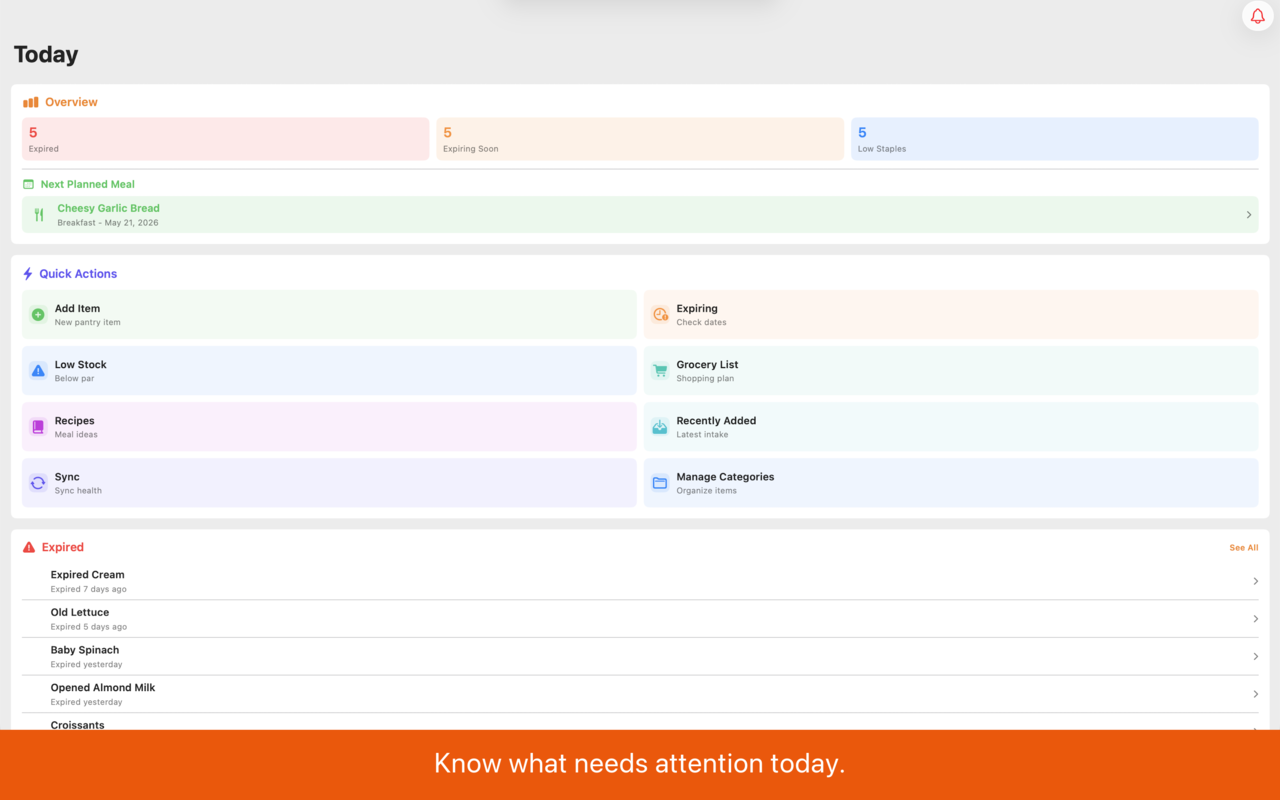Open Recently Added tile

pos(951,427)
